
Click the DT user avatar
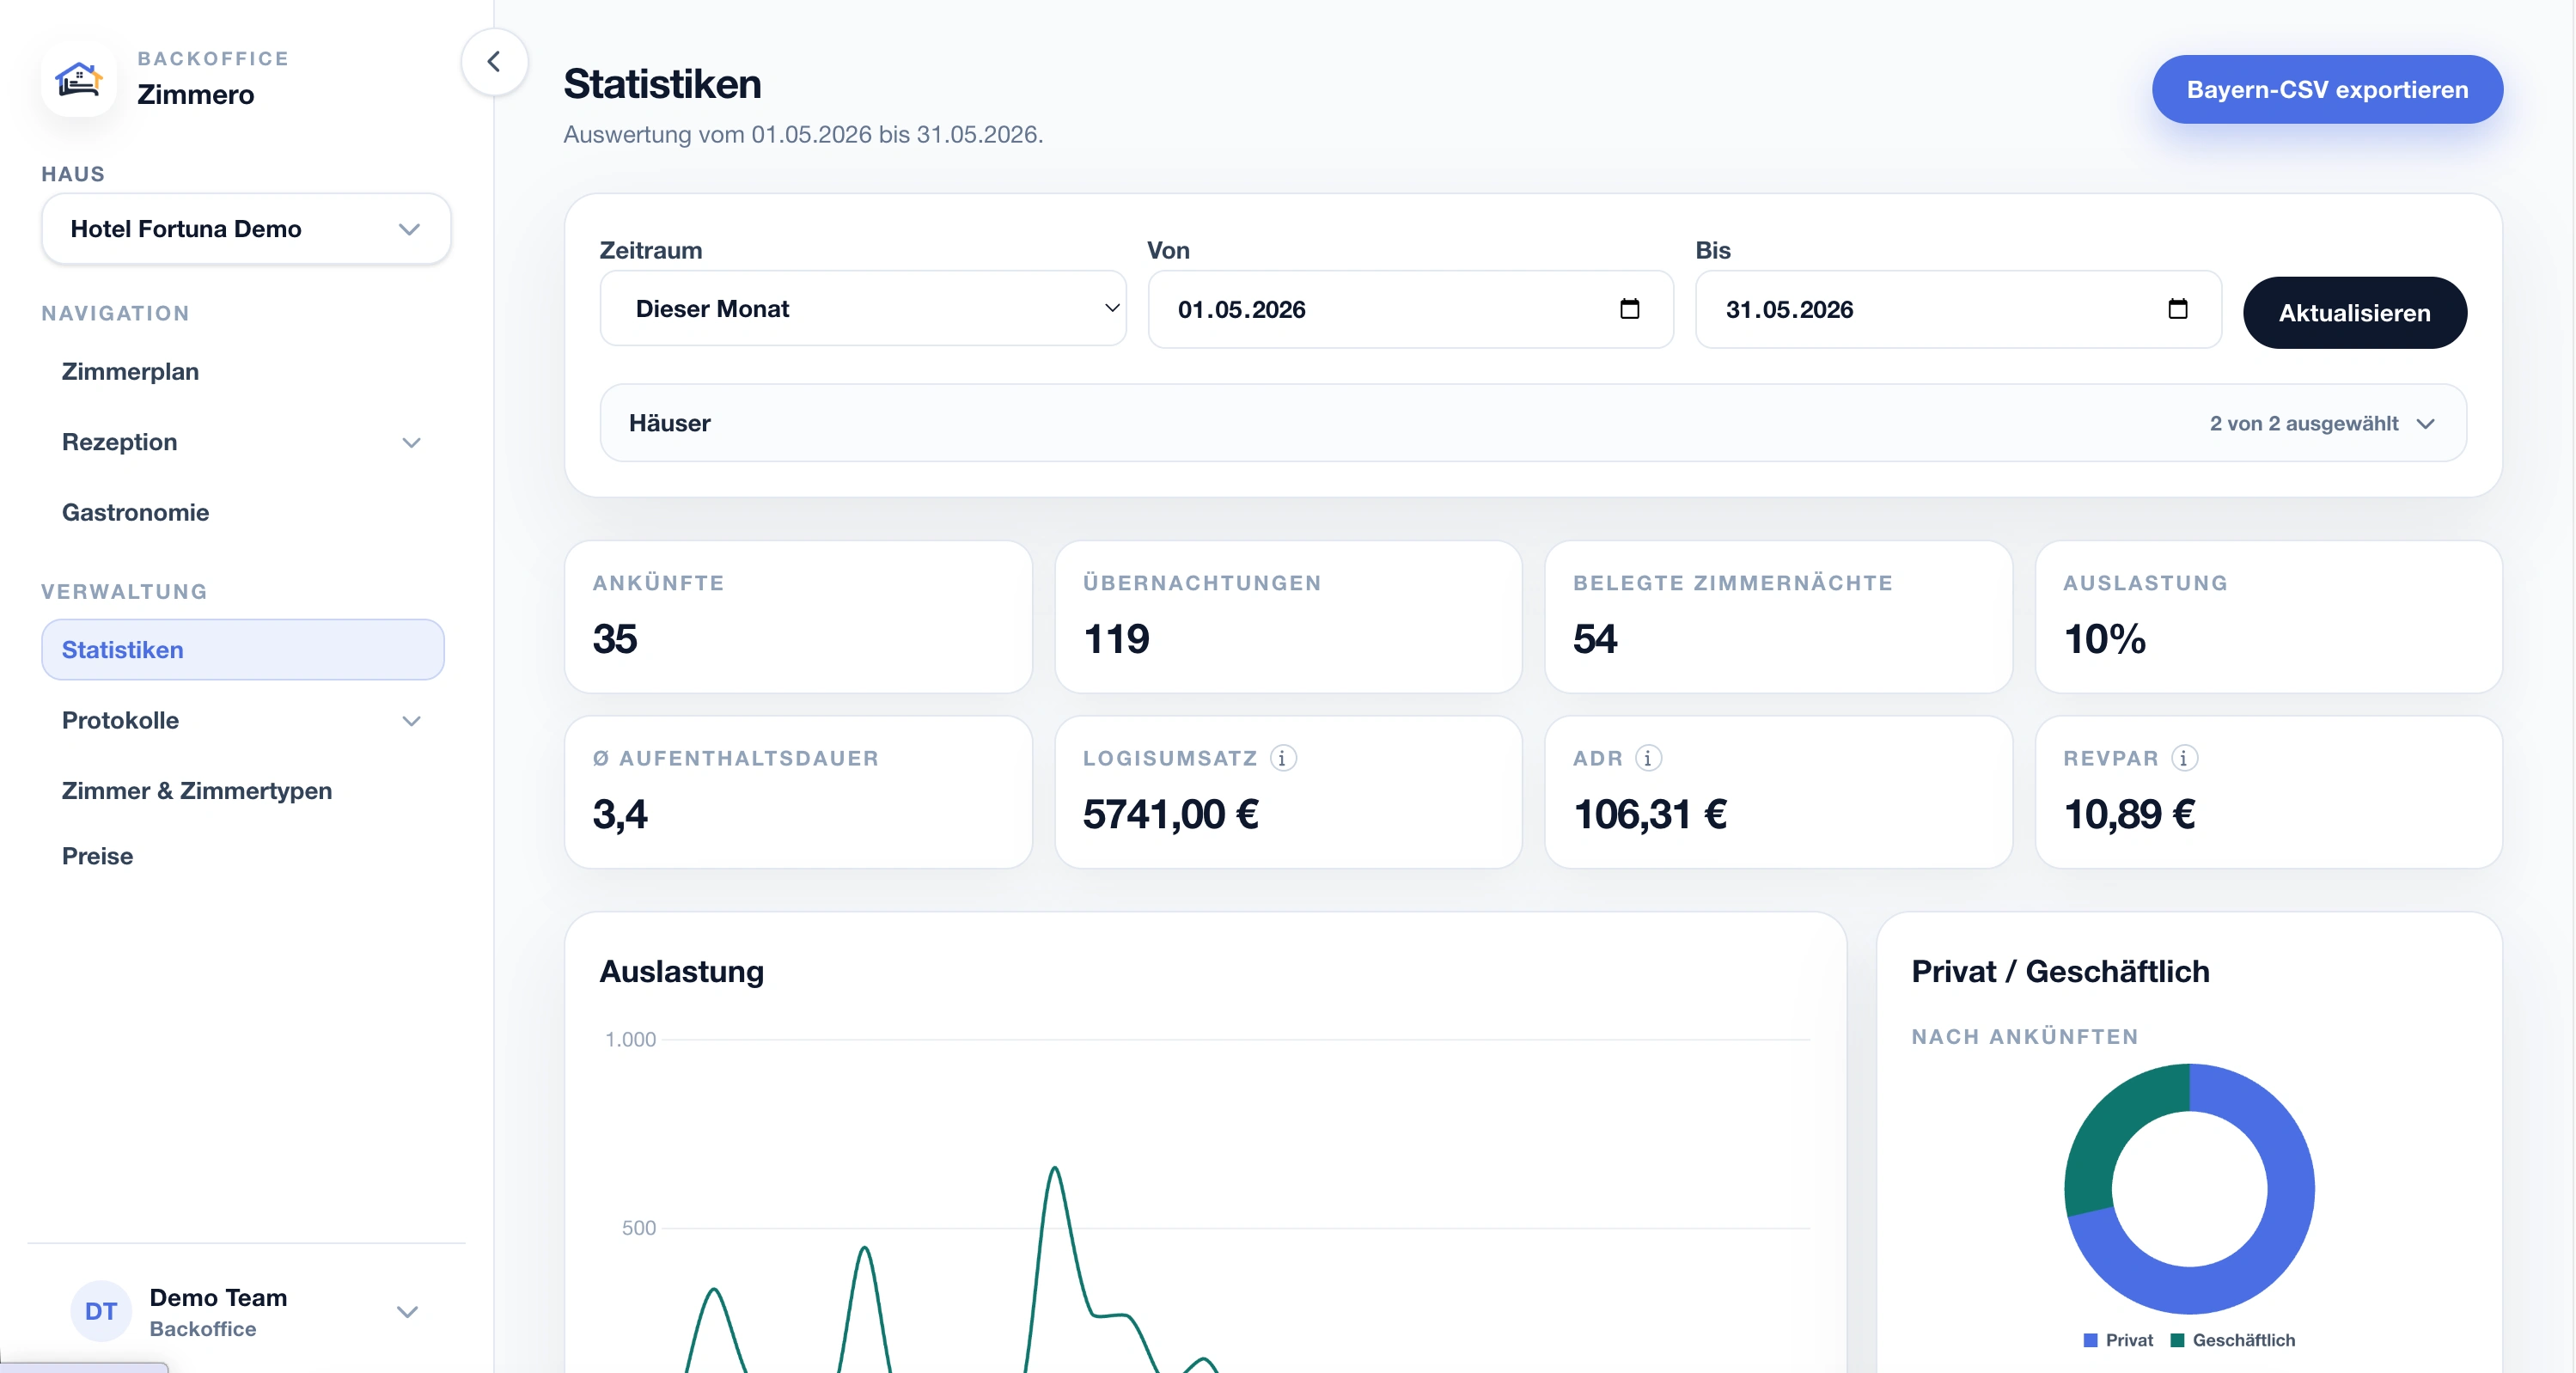tap(100, 1311)
